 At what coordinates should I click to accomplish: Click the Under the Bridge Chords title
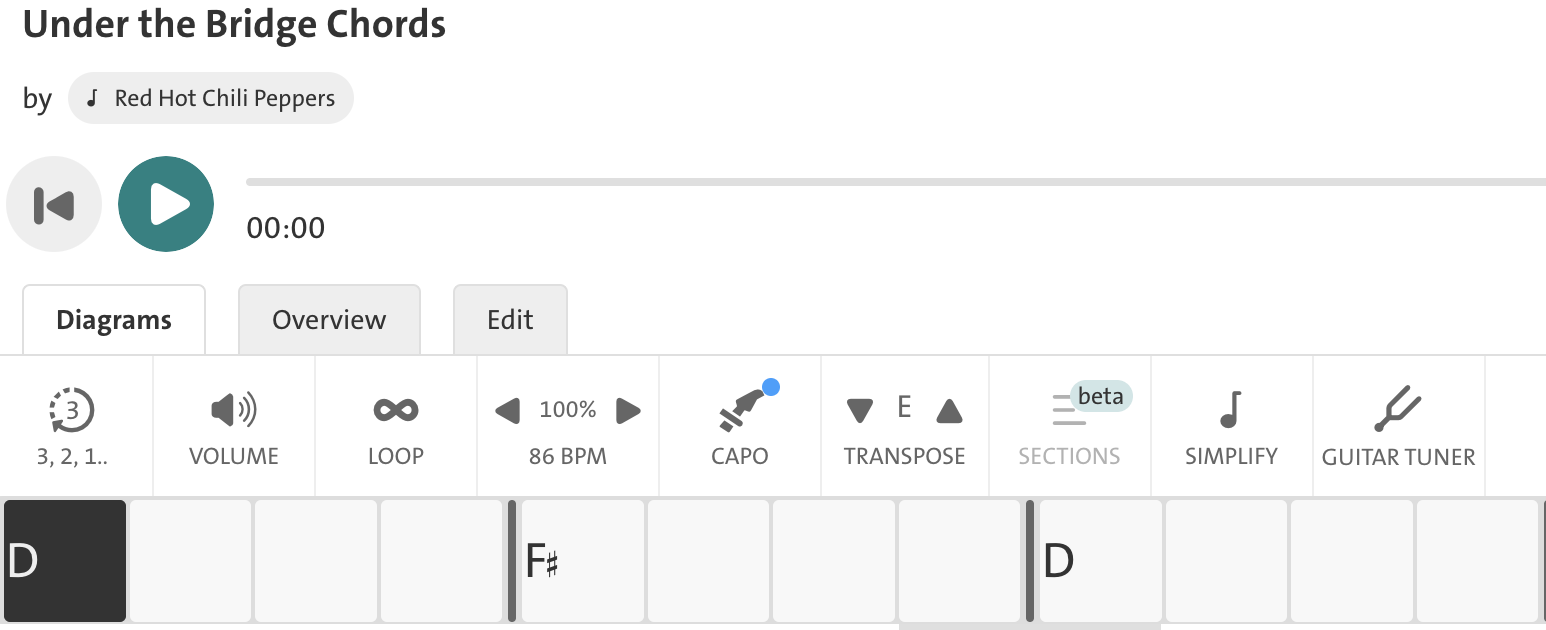click(x=234, y=24)
